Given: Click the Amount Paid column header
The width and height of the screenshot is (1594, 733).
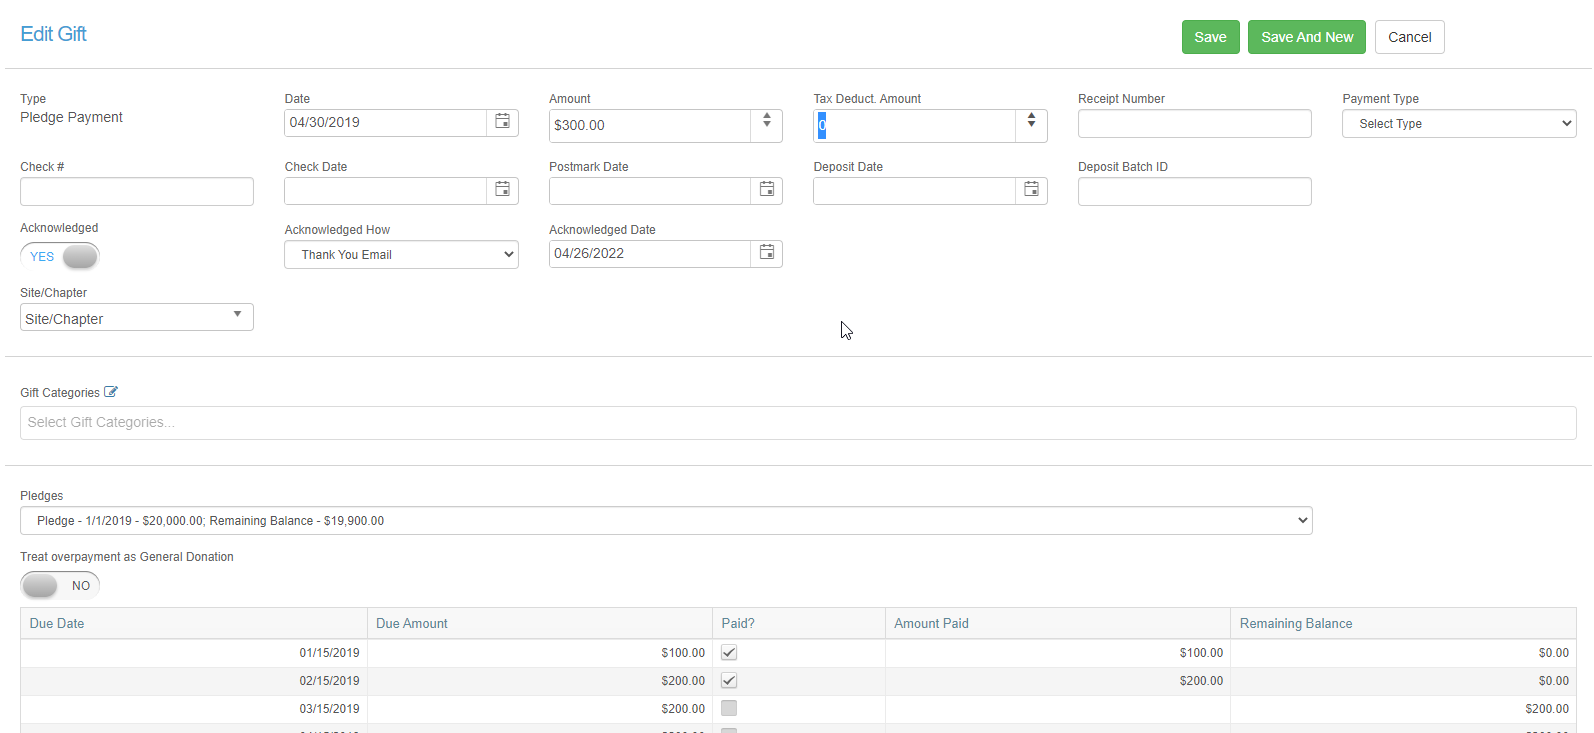Looking at the screenshot, I should click(x=1058, y=623).
